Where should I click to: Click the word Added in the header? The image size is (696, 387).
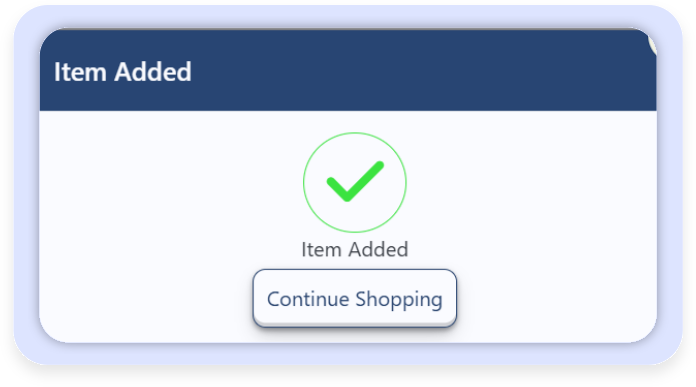(153, 71)
